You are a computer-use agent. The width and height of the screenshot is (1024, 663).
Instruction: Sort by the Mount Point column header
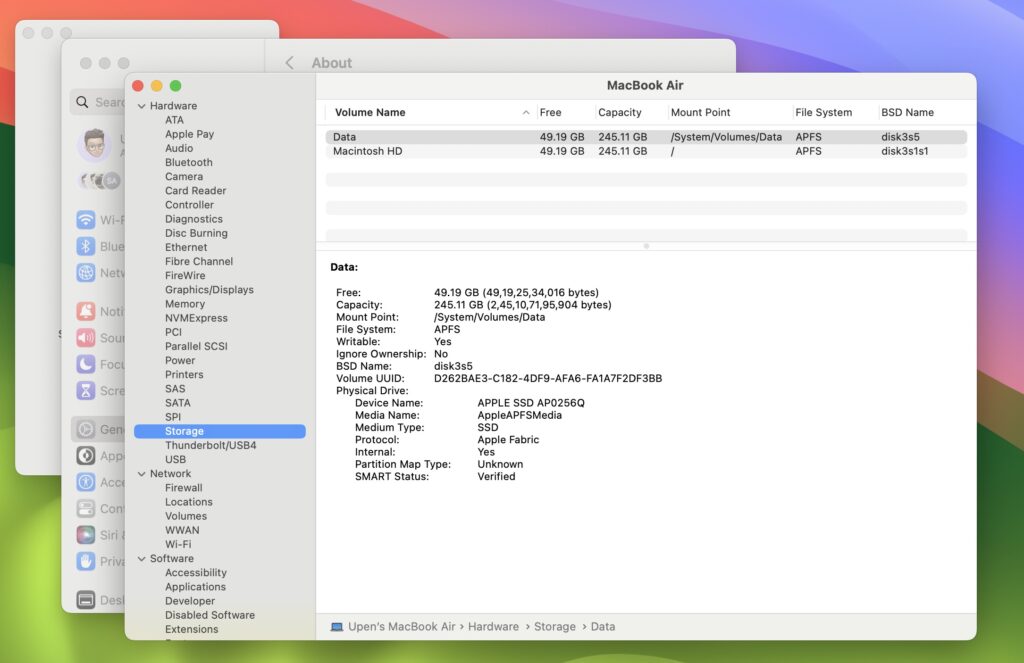point(729,112)
